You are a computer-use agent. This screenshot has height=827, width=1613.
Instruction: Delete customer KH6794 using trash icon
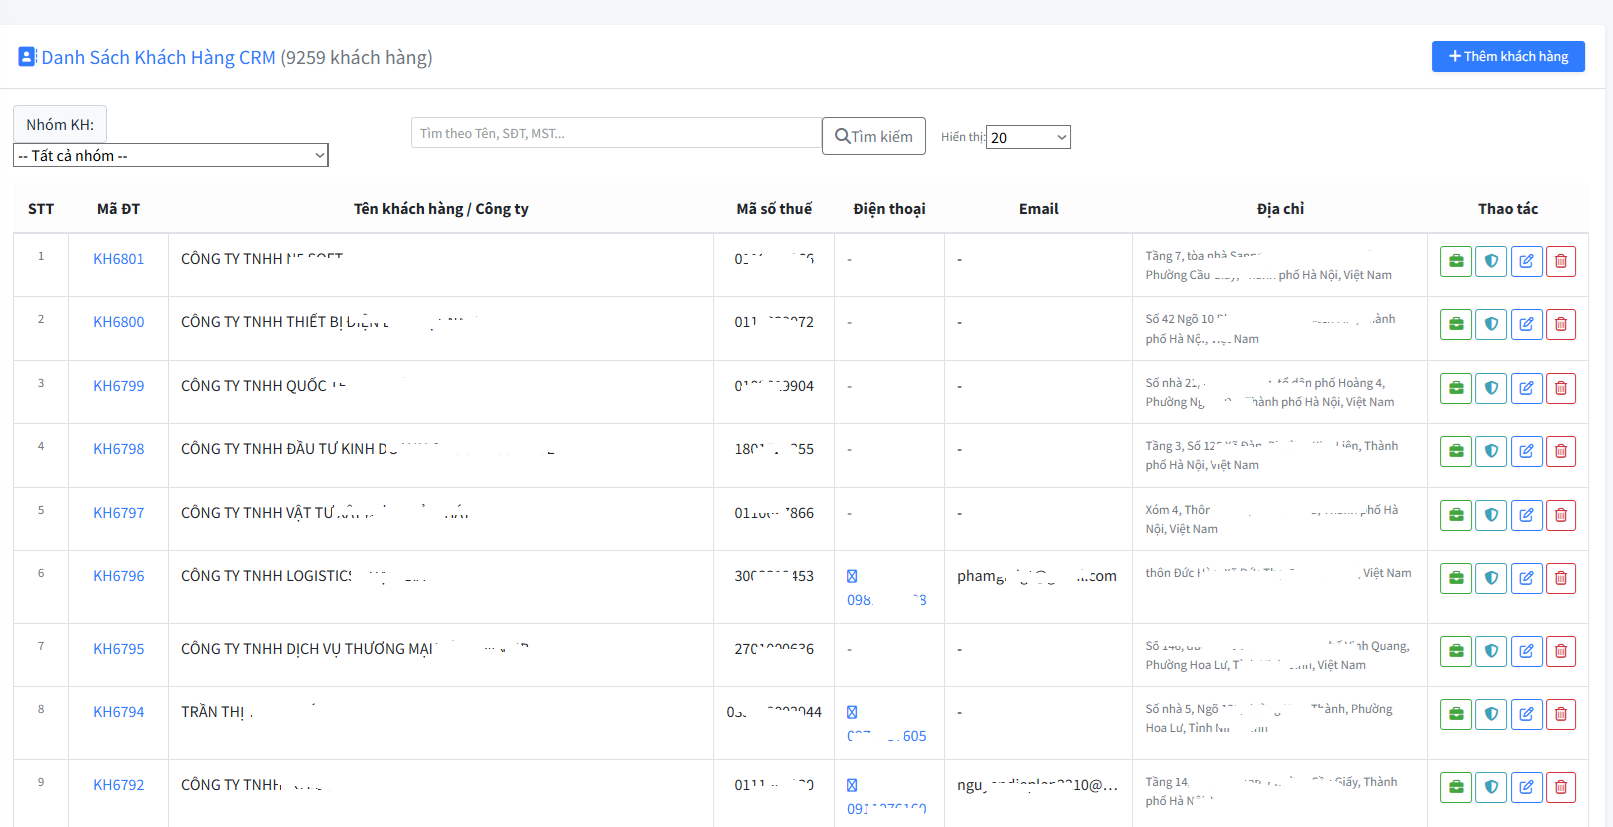[1561, 714]
